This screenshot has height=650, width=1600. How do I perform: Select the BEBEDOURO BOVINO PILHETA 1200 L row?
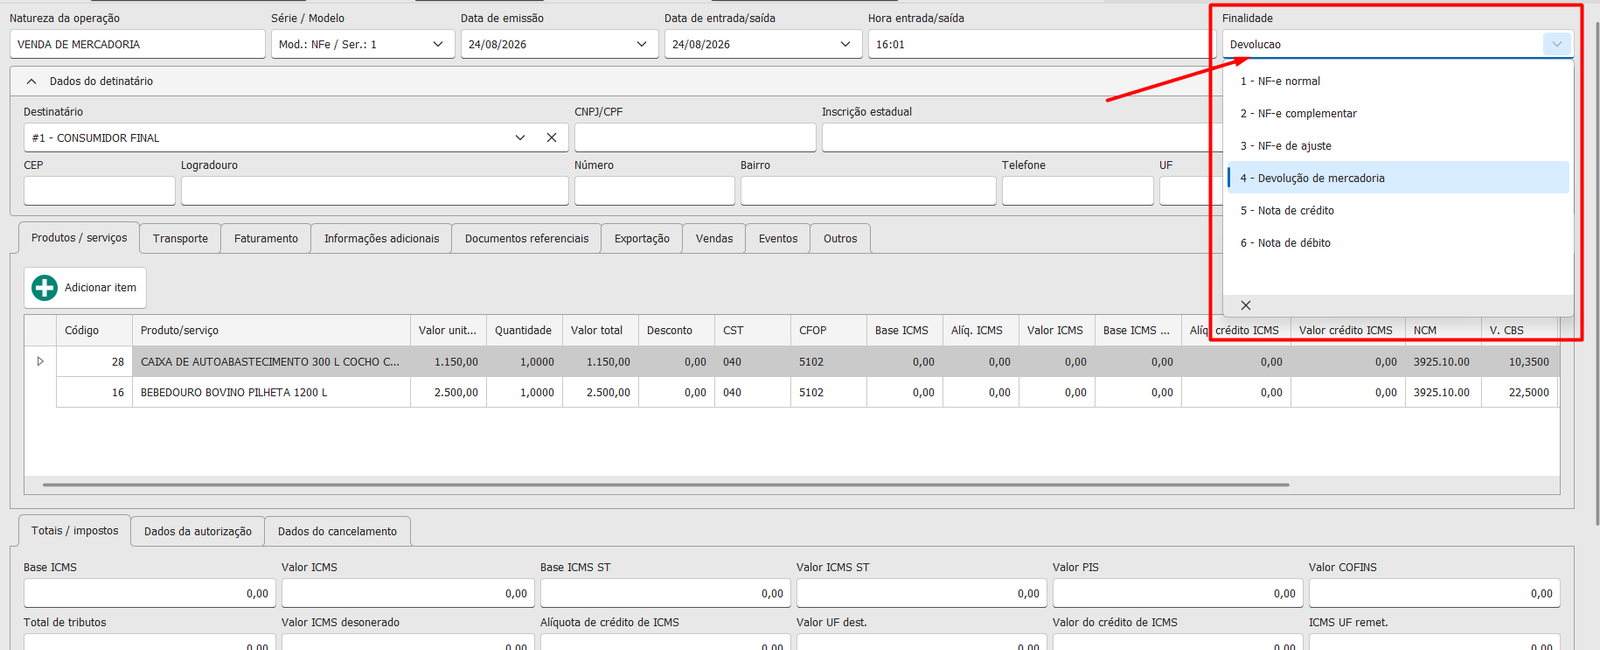792,392
